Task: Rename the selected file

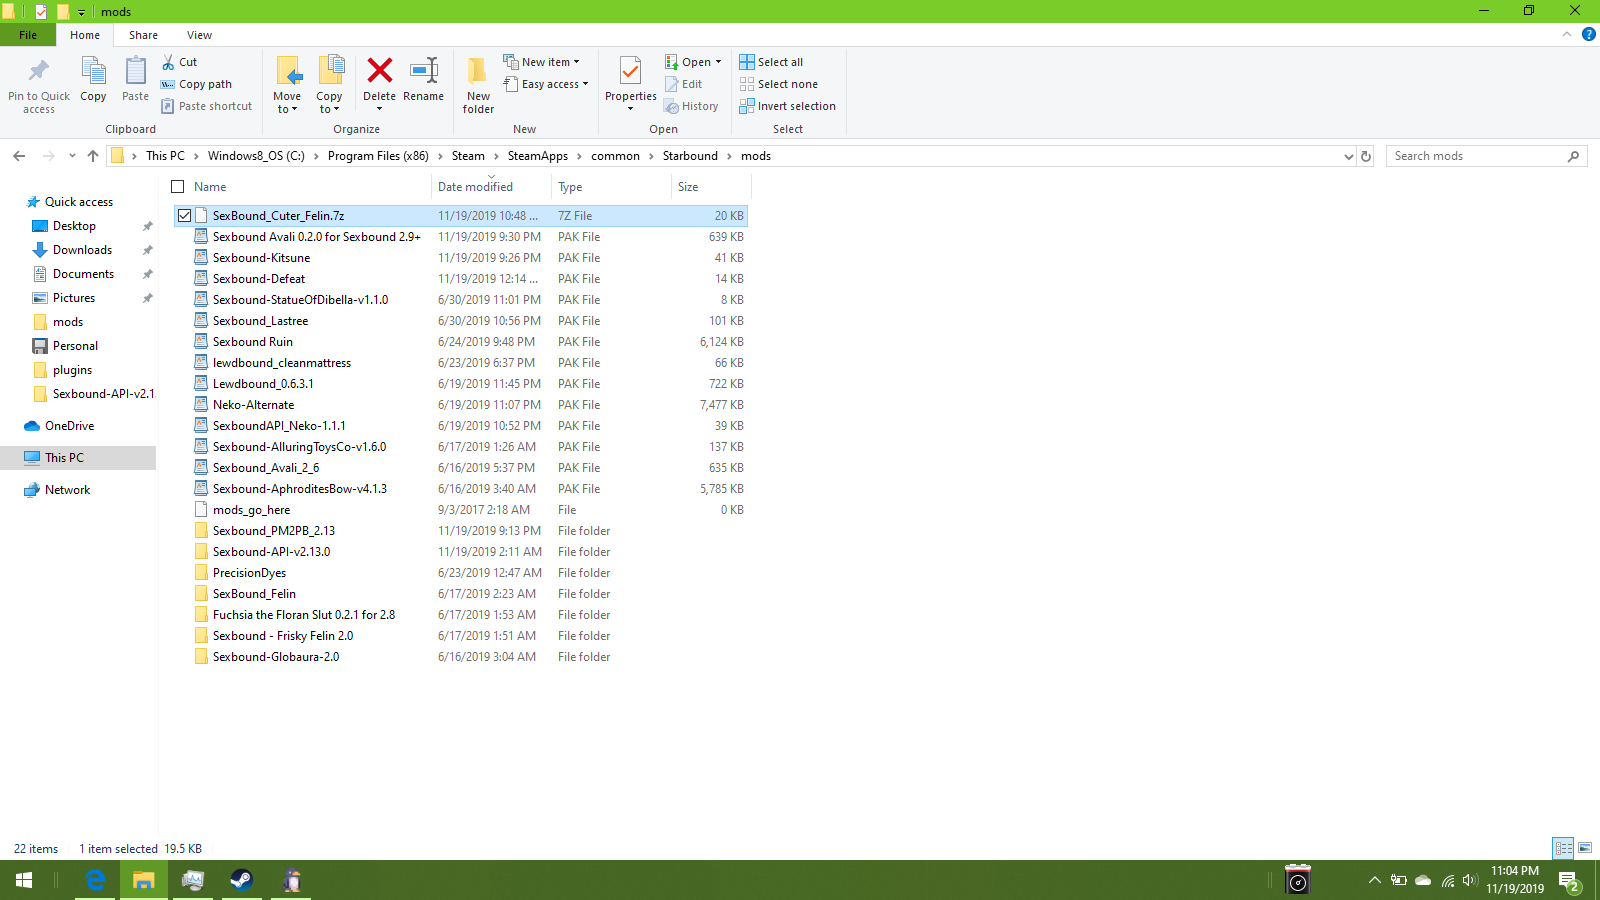Action: 424,79
